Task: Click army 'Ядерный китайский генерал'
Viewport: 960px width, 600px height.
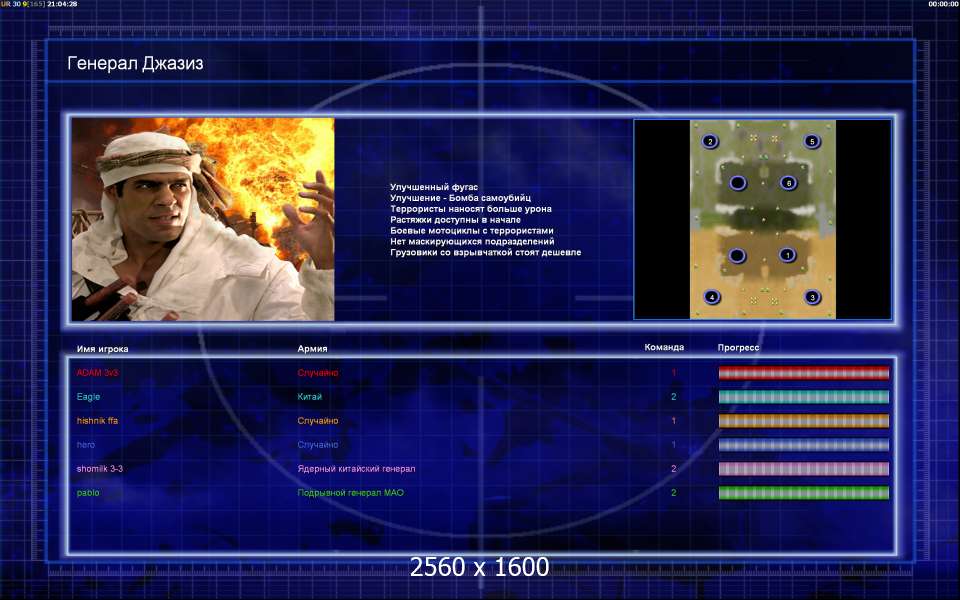Action: [356, 468]
